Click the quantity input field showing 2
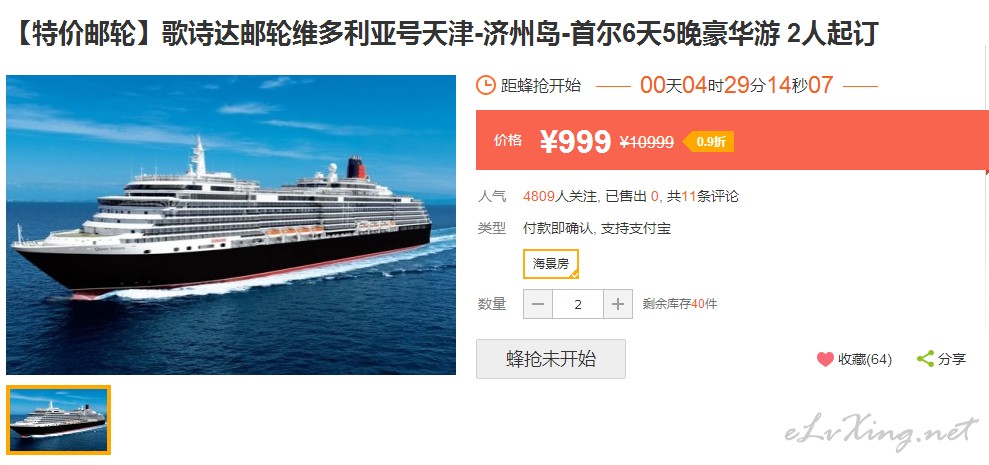989x465 pixels. pyautogui.click(x=578, y=304)
